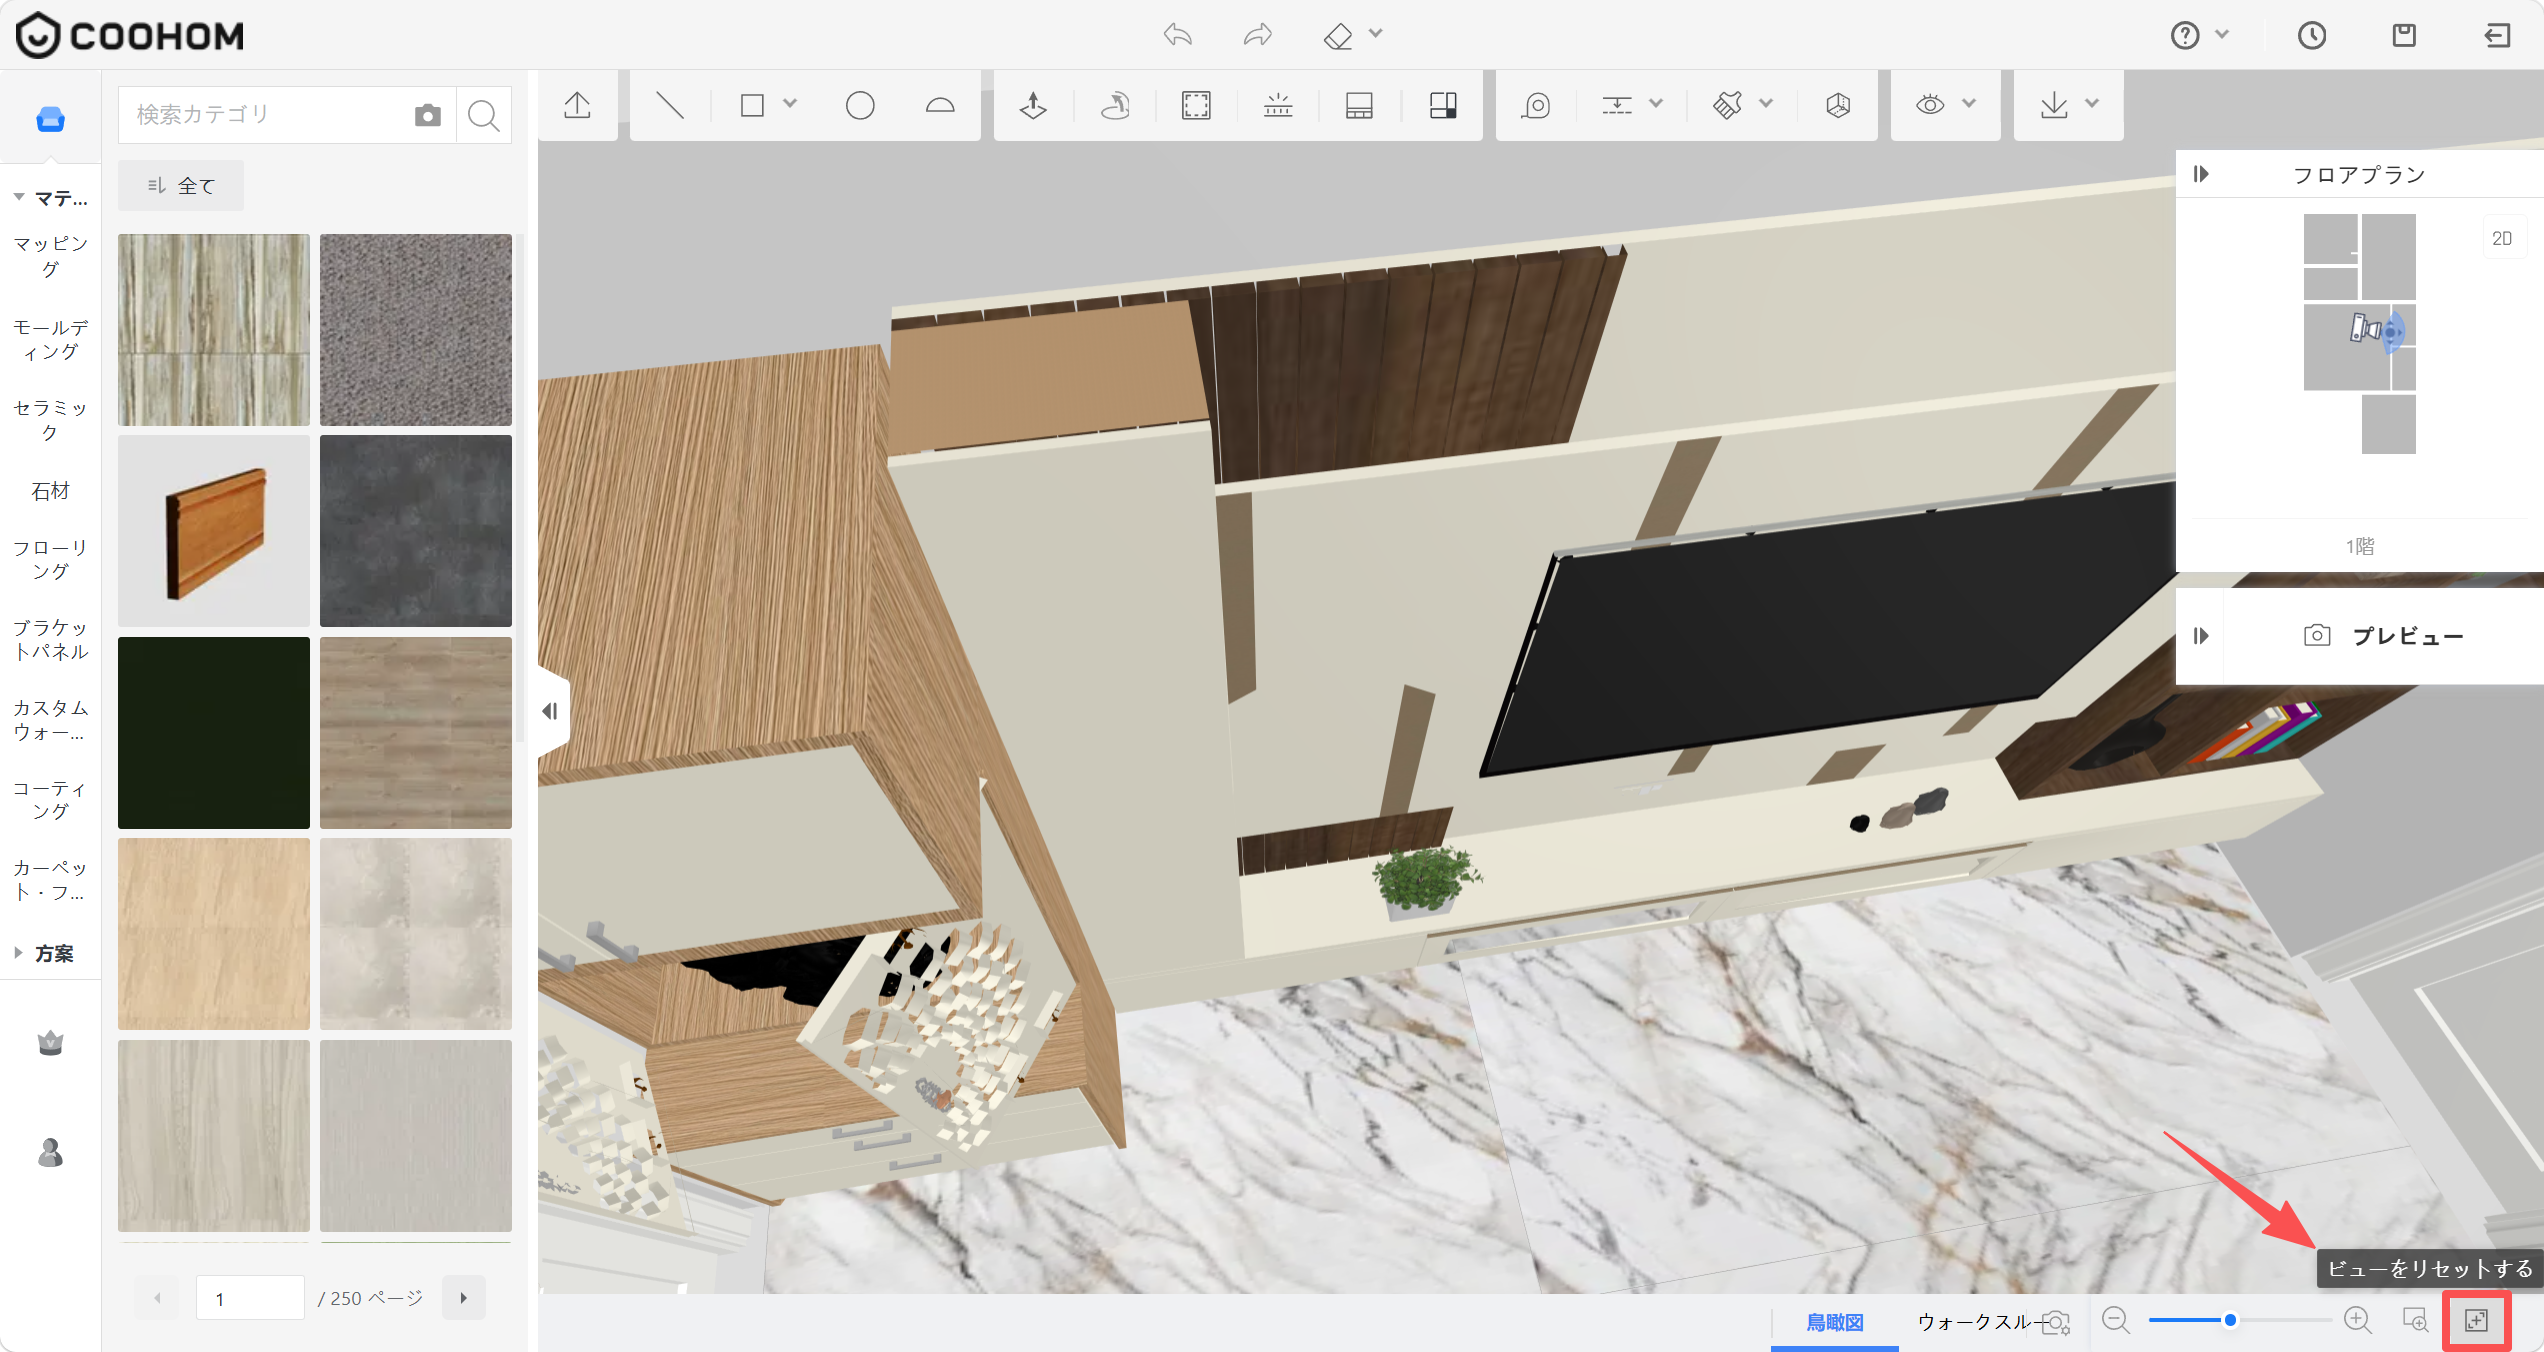Viewport: 2544px width, 1352px height.
Task: Click the exit project icon
Action: point(2497,36)
